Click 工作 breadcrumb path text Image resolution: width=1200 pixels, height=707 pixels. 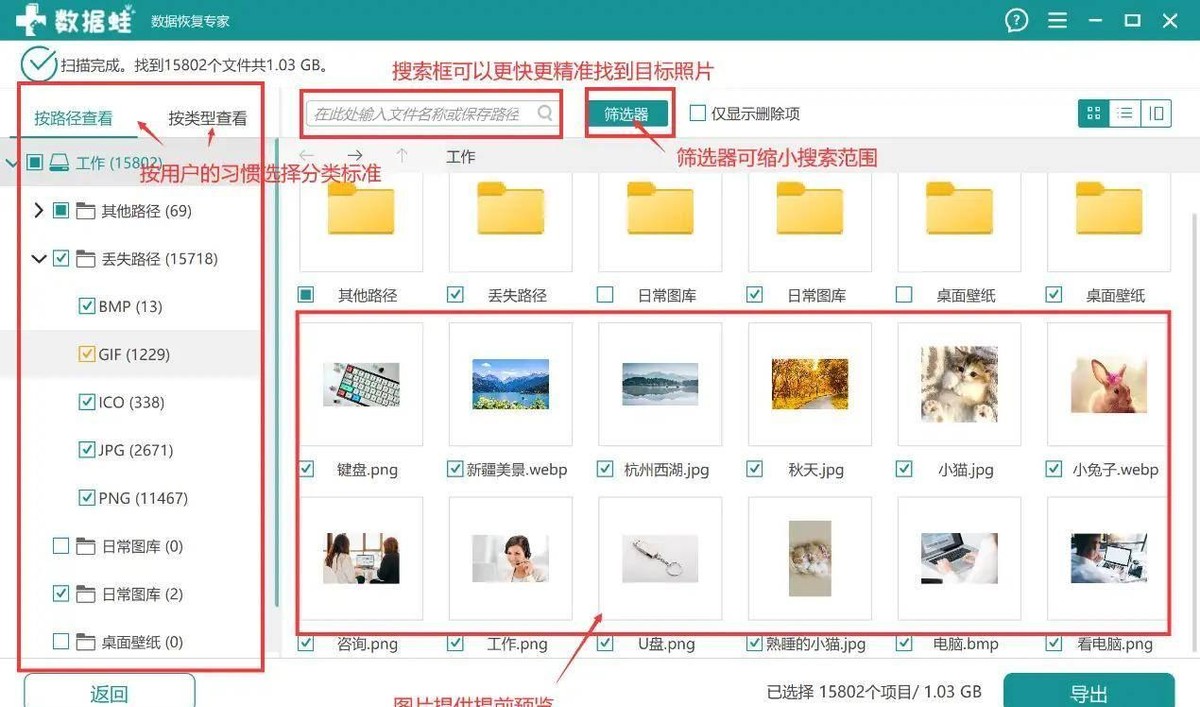(460, 157)
